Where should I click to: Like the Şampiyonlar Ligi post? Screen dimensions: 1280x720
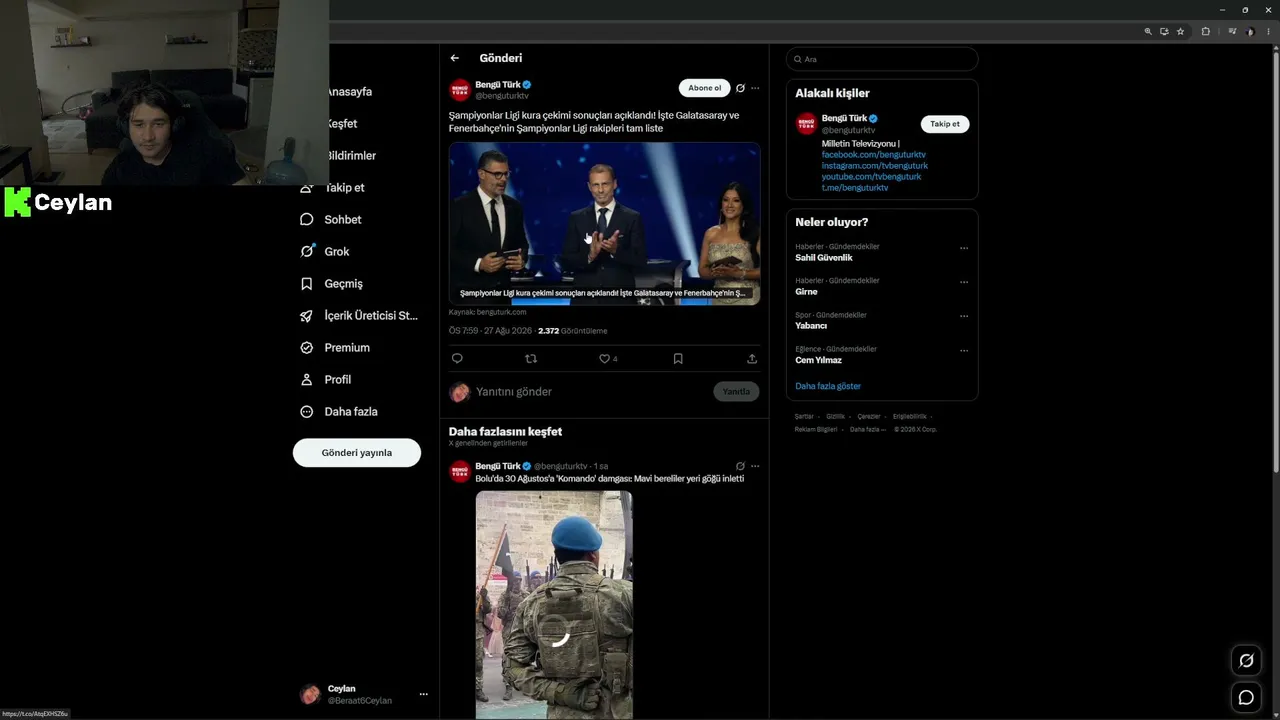(607, 358)
